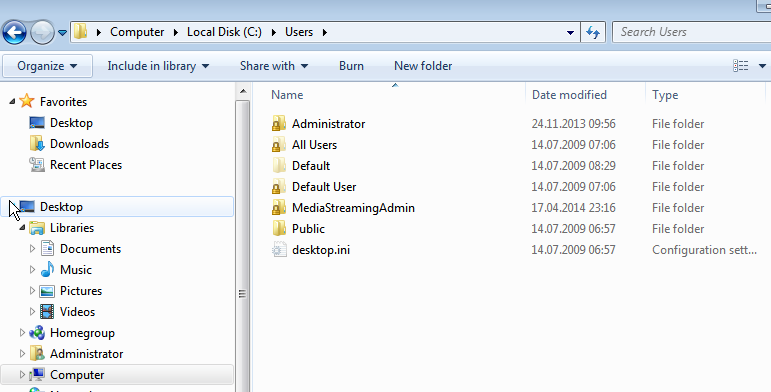Sort by the Date modified column
Screen dimensions: 771x392
[x=569, y=95]
